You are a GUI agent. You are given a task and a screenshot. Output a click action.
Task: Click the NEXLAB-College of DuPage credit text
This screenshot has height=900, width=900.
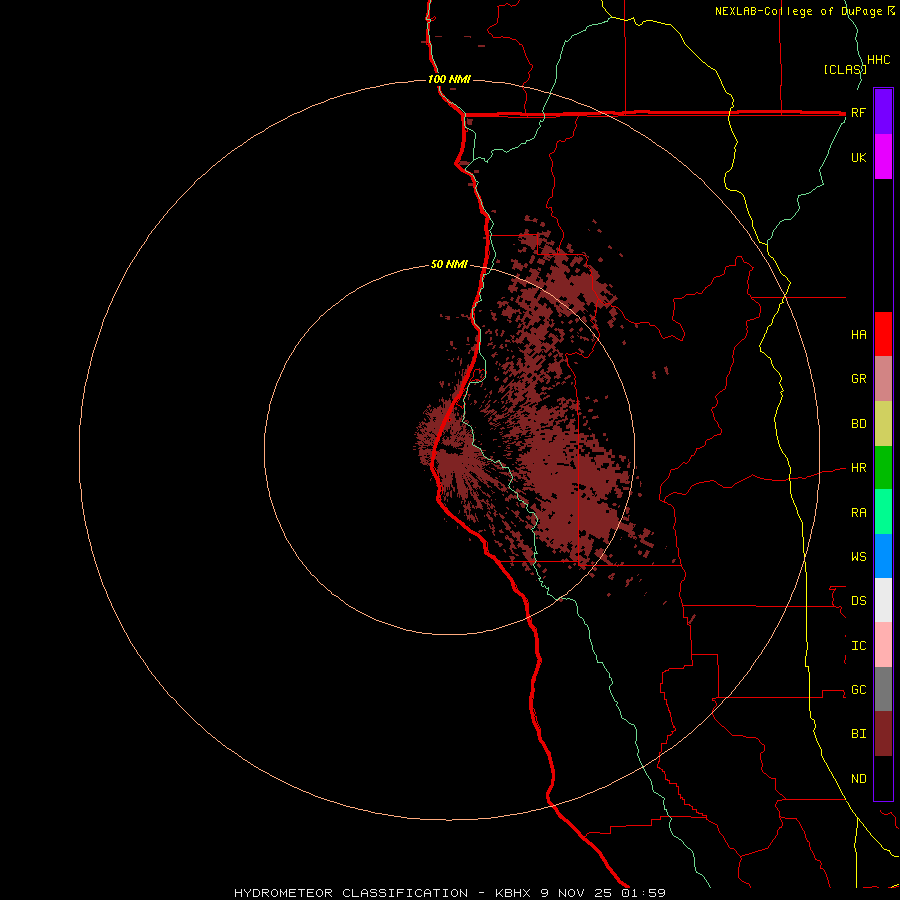pyautogui.click(x=800, y=11)
